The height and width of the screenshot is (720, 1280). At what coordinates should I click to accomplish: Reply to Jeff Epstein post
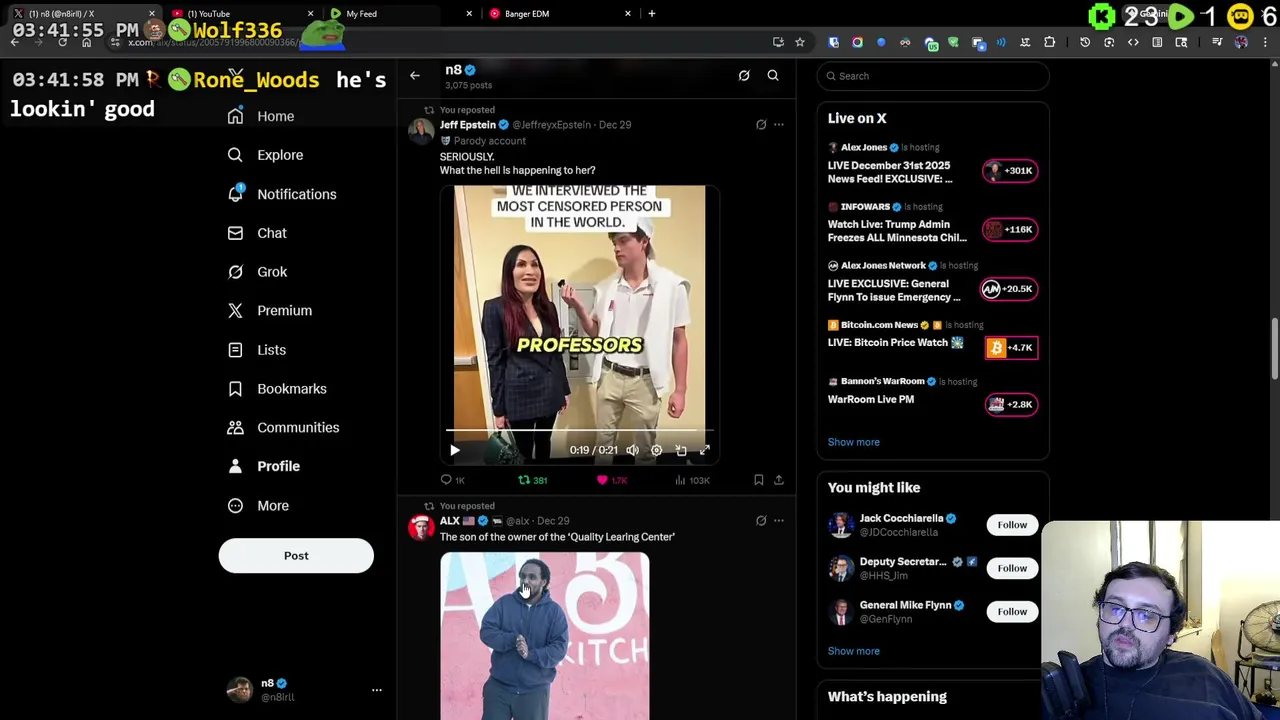point(453,481)
